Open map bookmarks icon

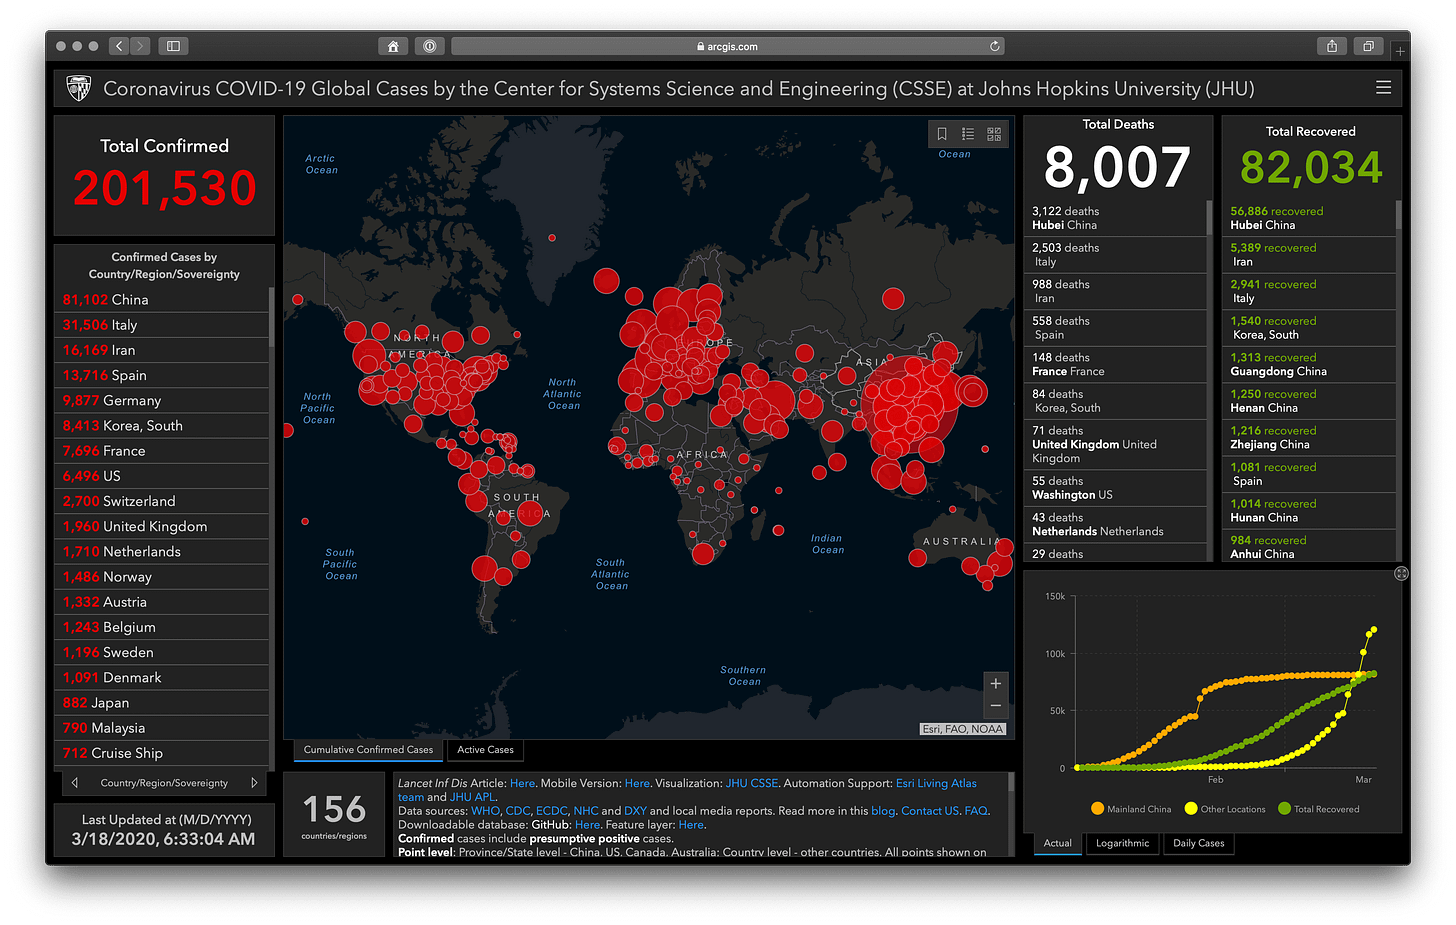coord(942,134)
